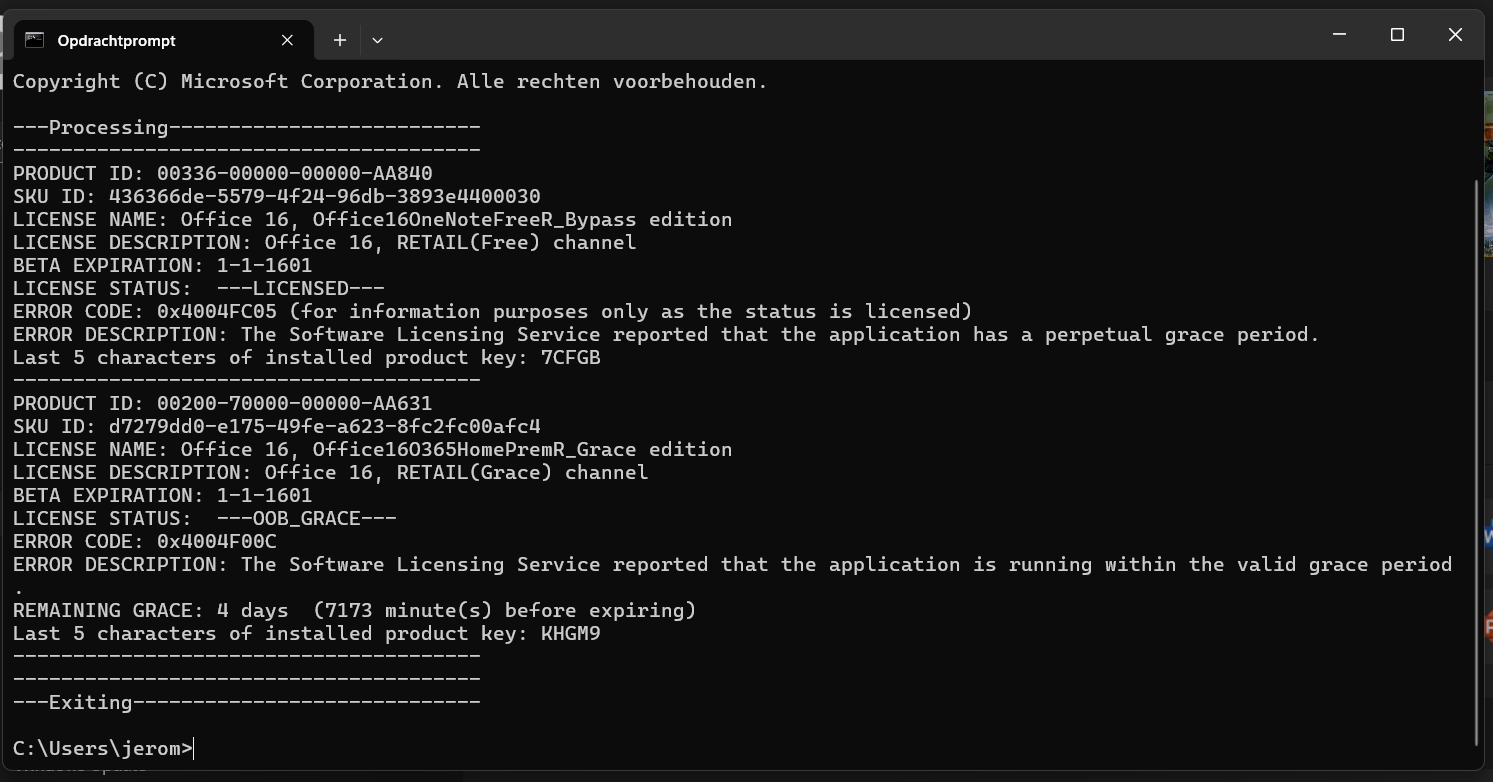Select the Opdrachtprompt tab
Screen dimensions: 1493x782
tap(162, 40)
